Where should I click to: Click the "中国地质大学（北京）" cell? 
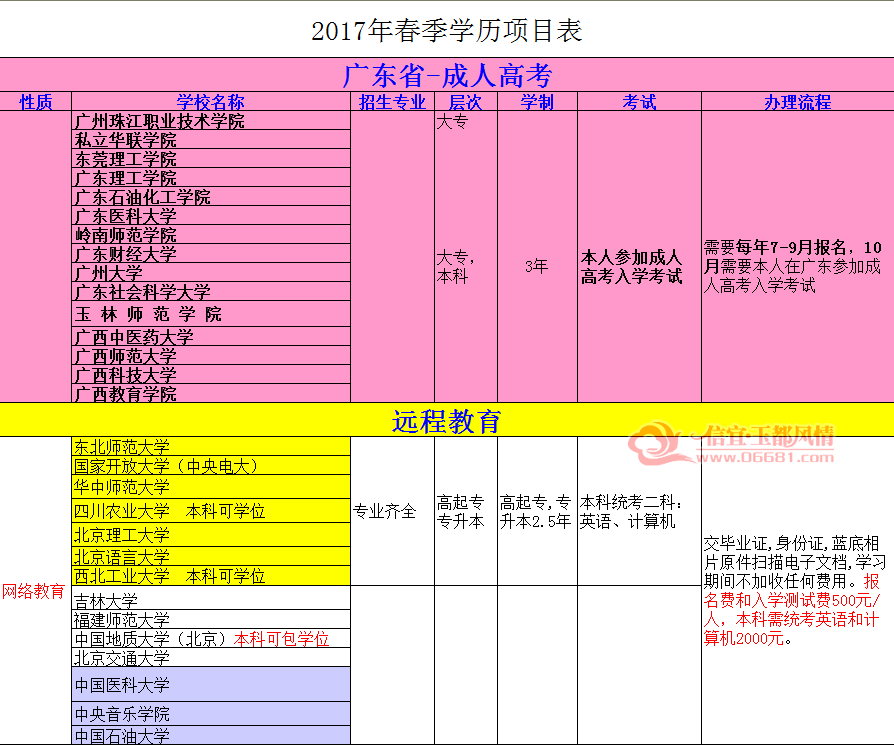click(x=211, y=638)
